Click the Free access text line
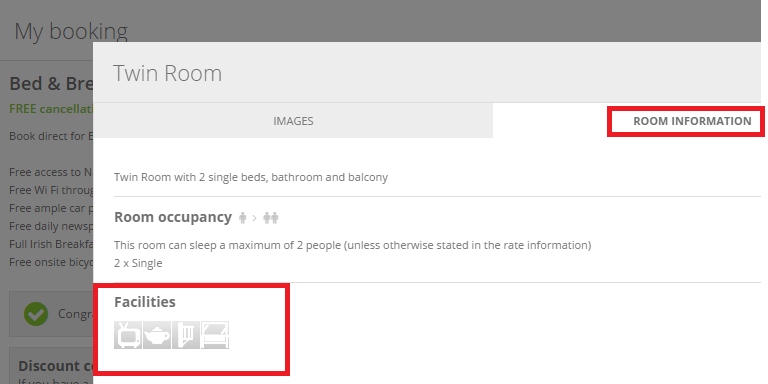 coord(51,172)
